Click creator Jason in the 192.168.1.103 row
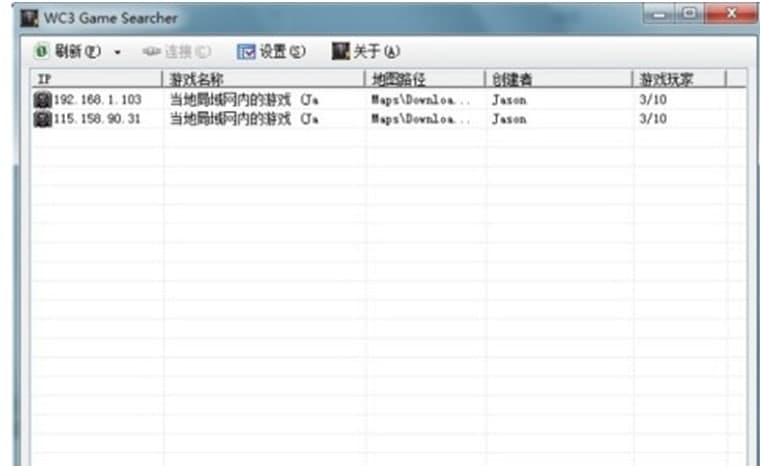Image resolution: width=762 pixels, height=468 pixels. click(x=509, y=100)
